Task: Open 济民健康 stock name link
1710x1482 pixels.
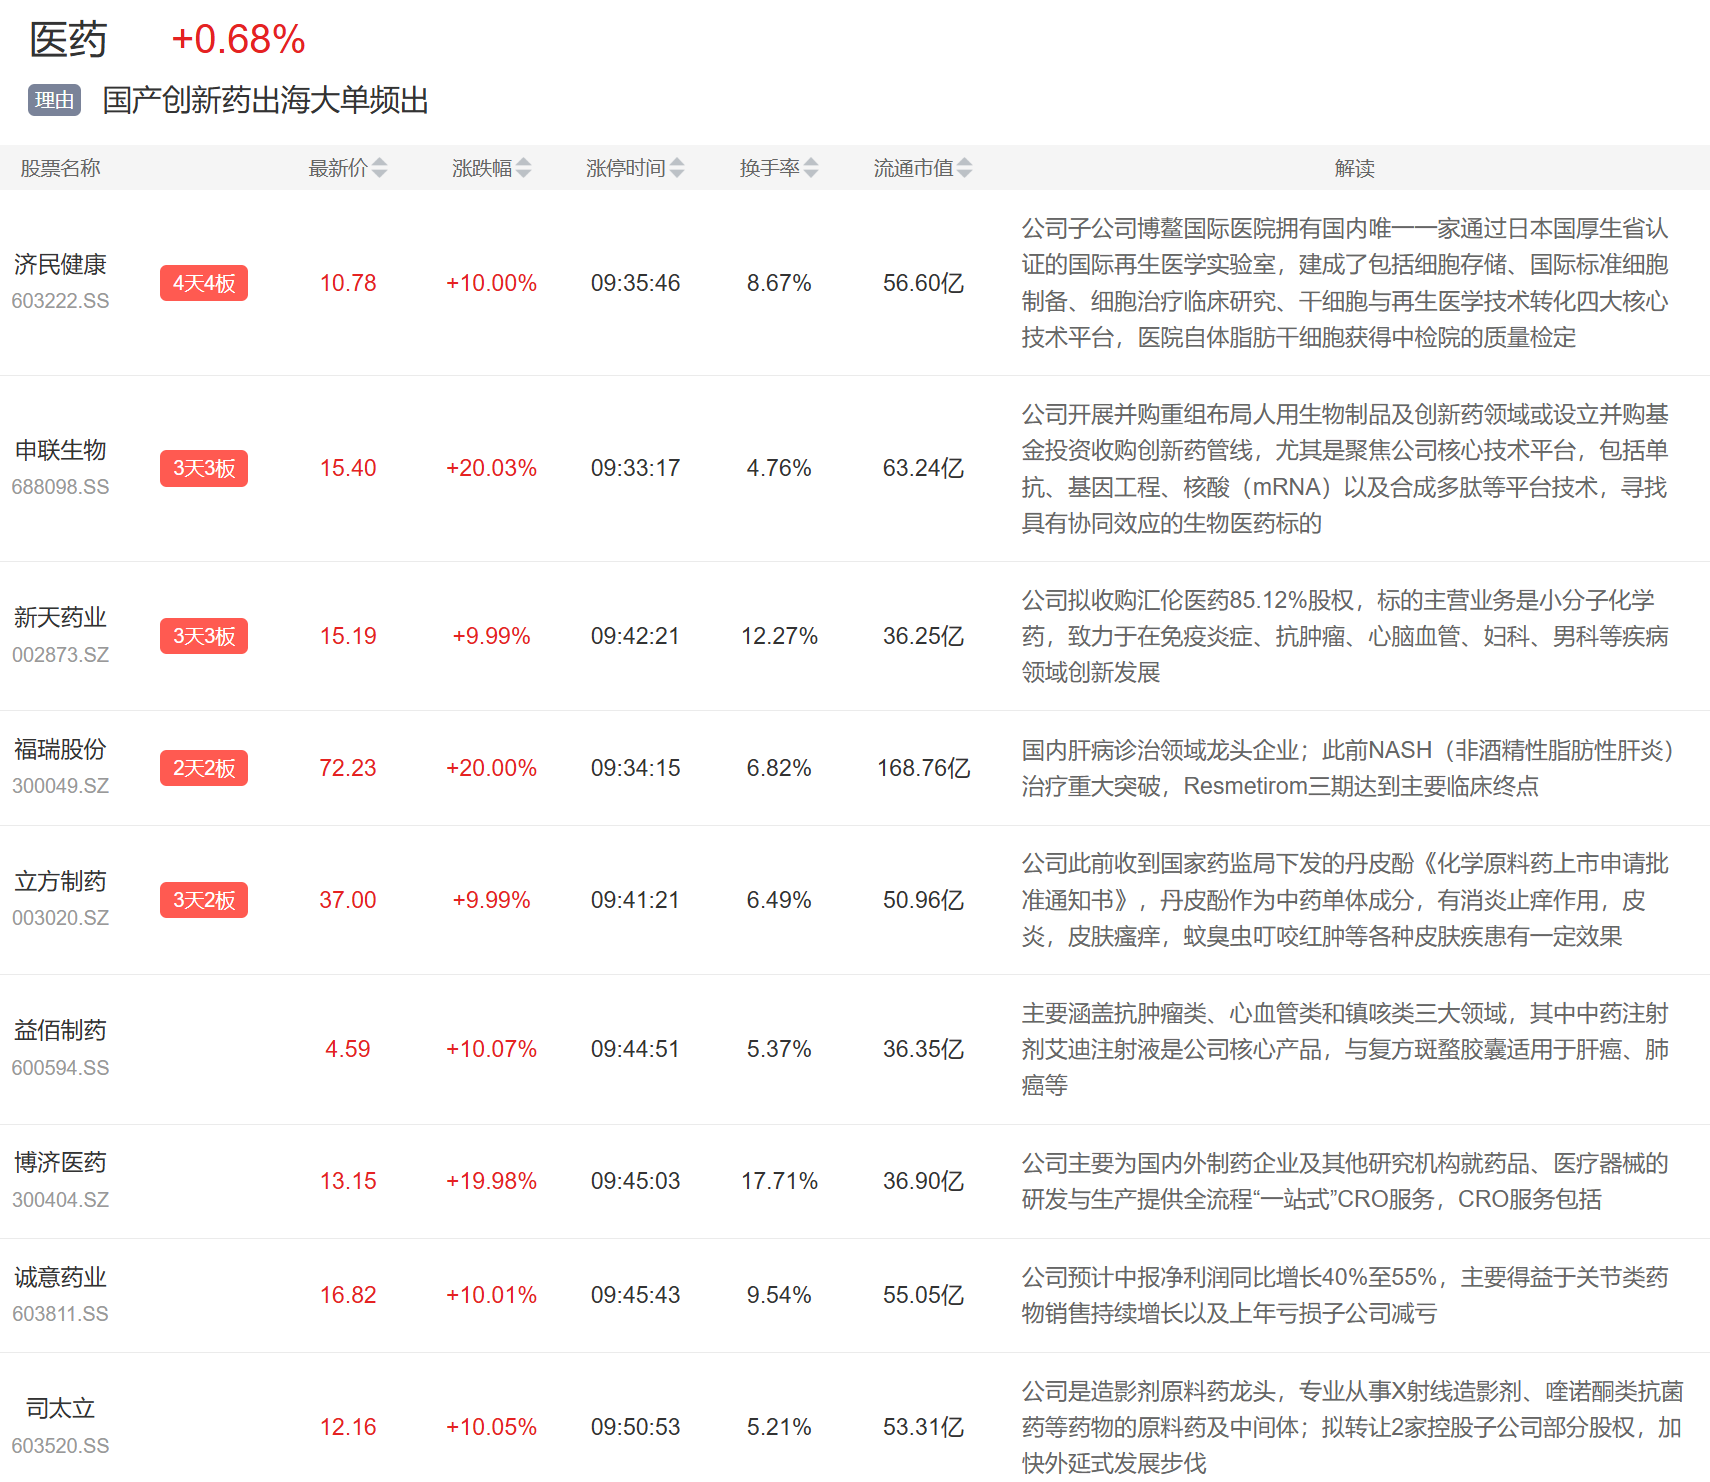Action: 60,265
